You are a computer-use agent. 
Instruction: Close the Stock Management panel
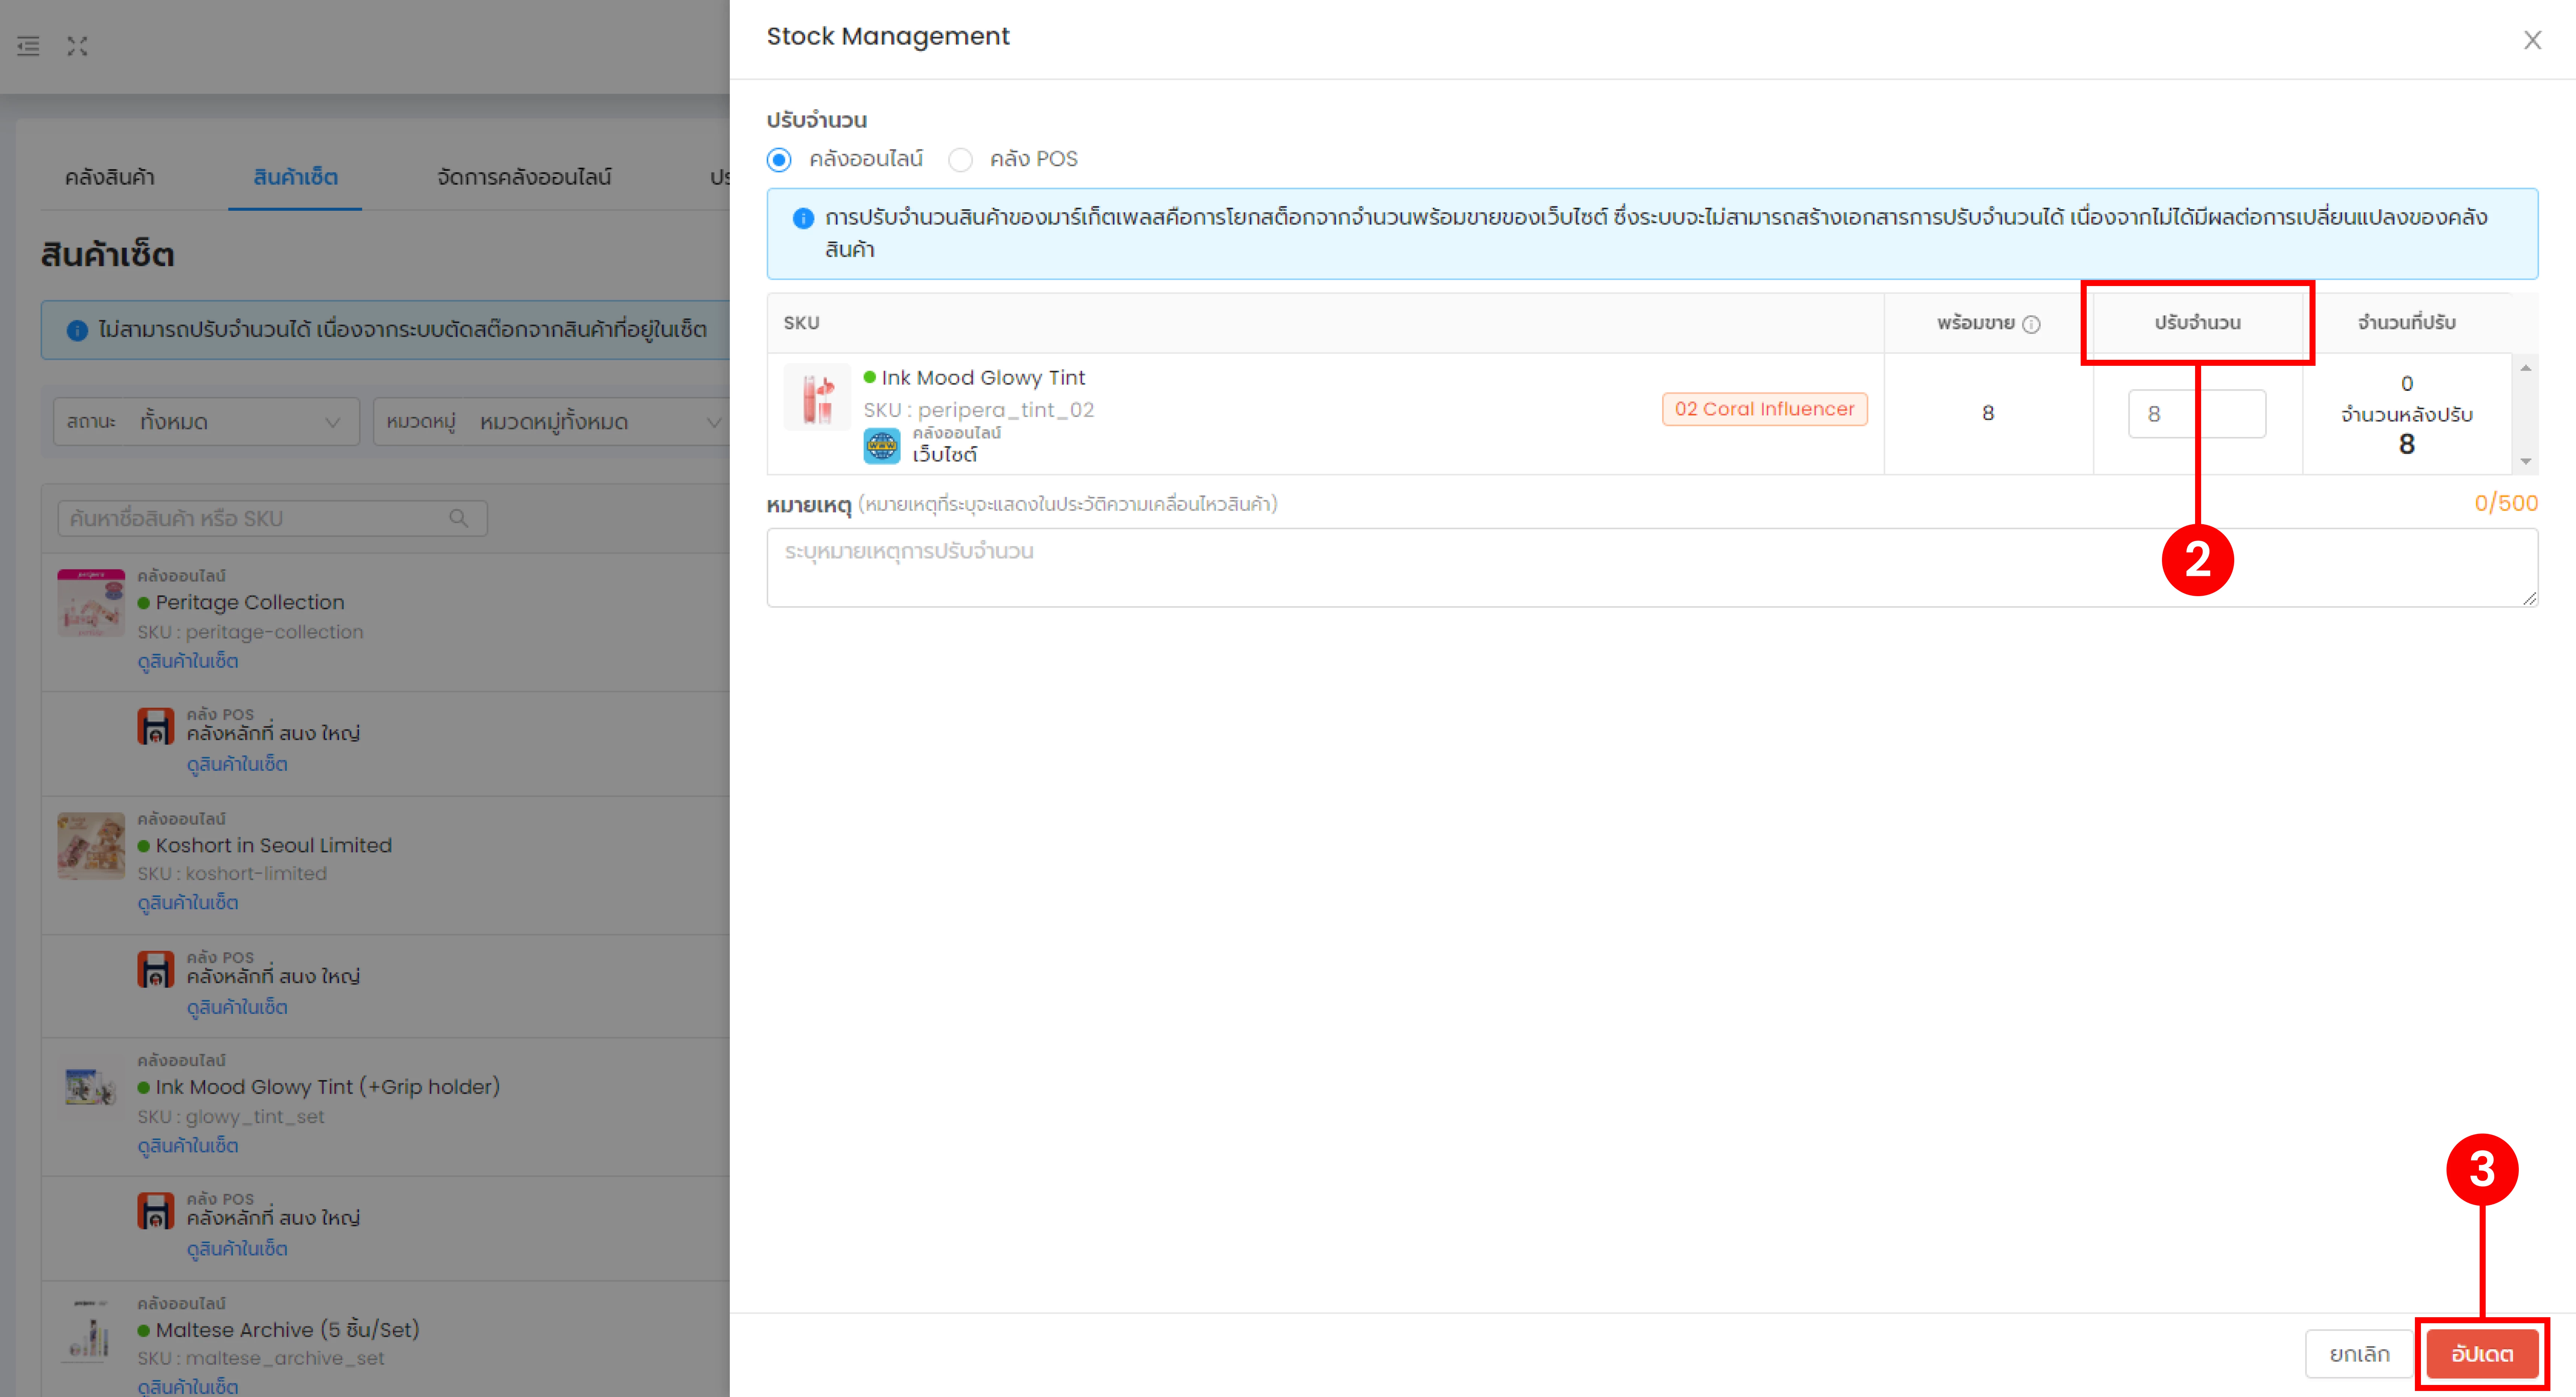(x=2532, y=40)
